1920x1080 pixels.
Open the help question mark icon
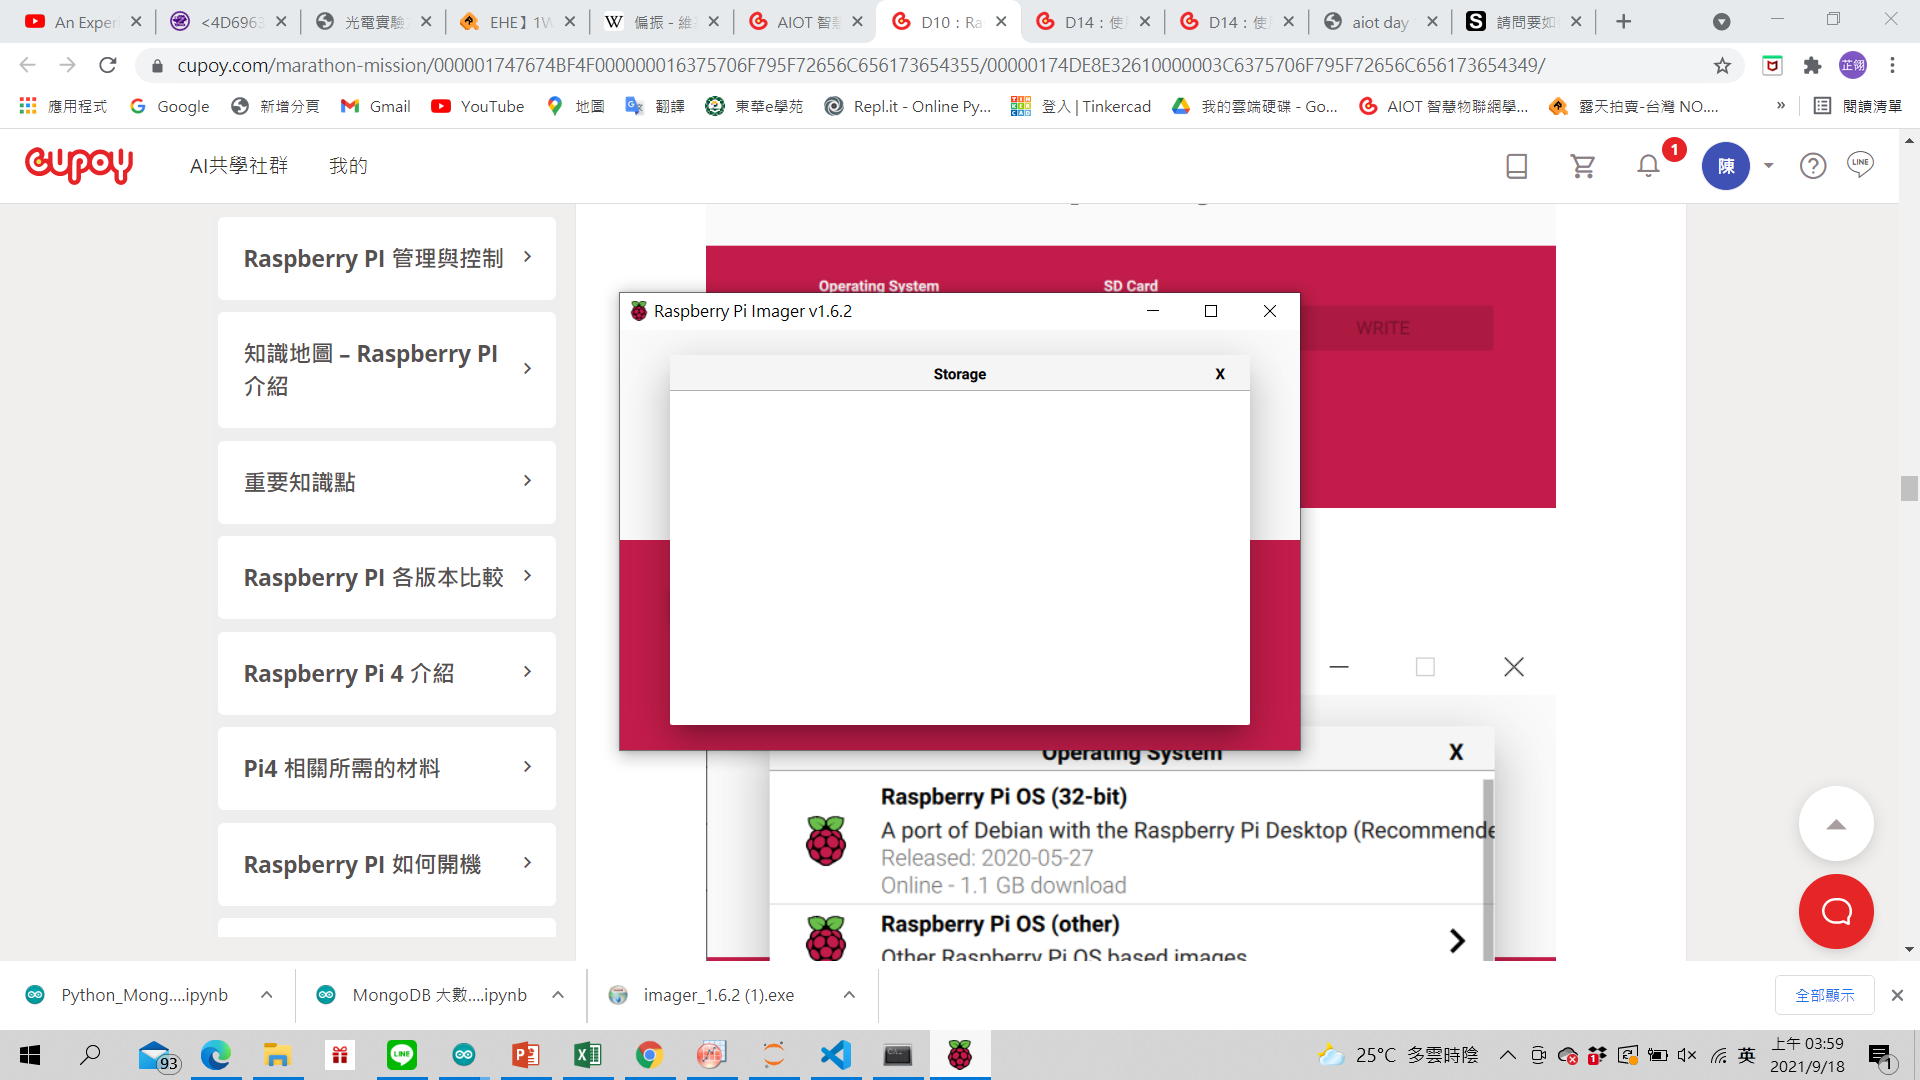click(1813, 166)
